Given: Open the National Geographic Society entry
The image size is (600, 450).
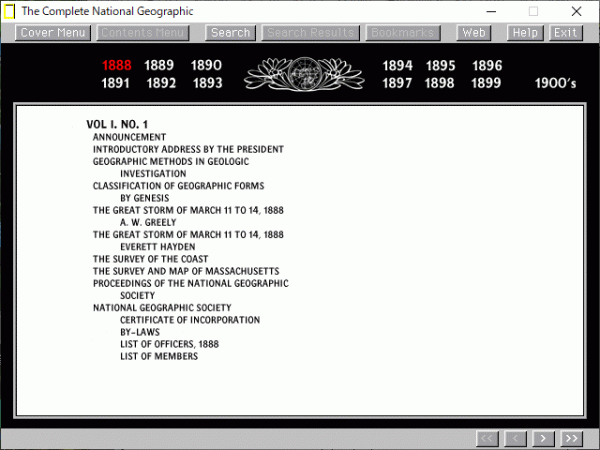Looking at the screenshot, I should tap(162, 308).
